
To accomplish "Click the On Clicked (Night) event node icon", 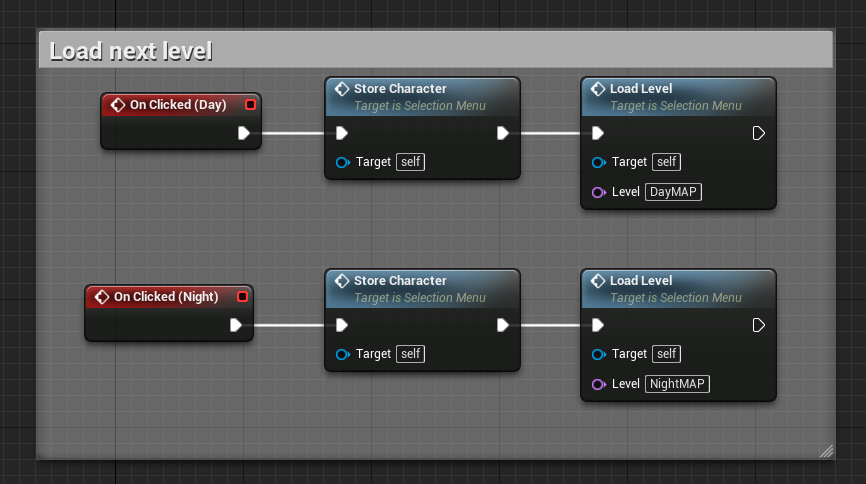I will point(102,297).
